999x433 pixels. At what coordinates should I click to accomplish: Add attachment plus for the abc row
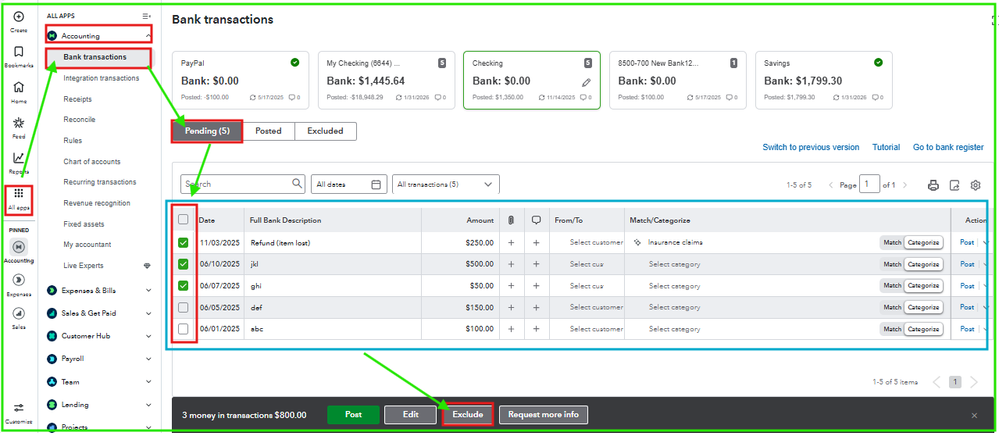(511, 329)
